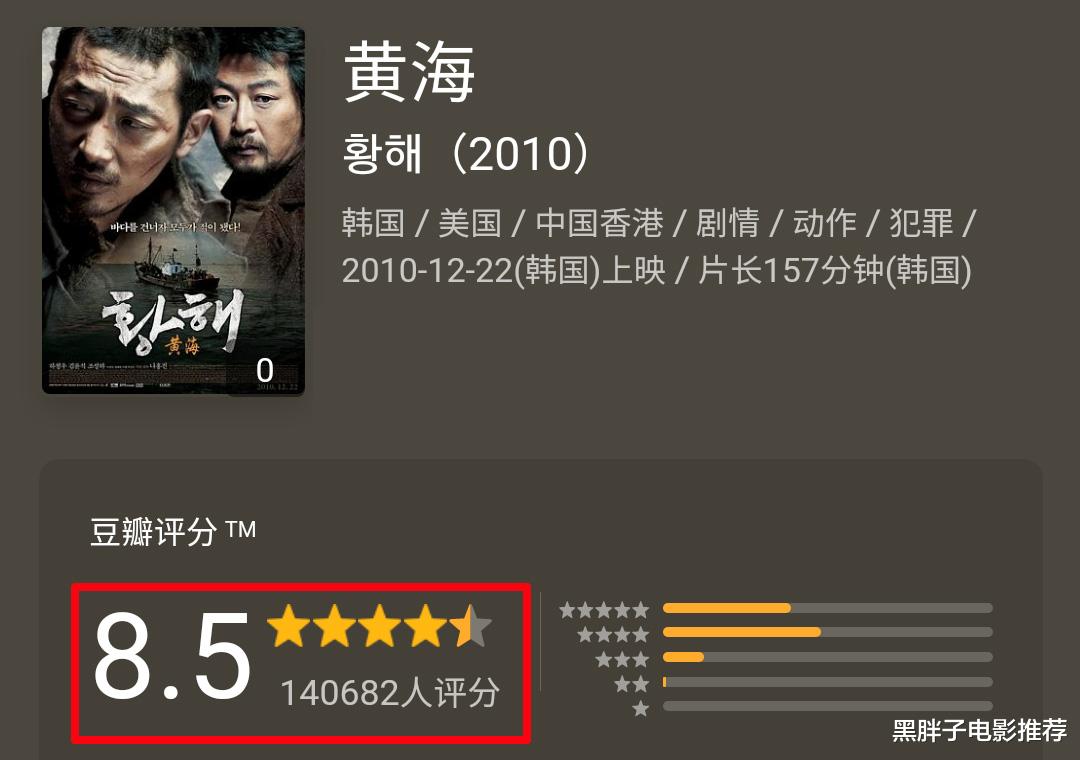Click the release date 2010-12-22(韩国)上映 text
Viewport: 1080px width, 760px height.
[x=504, y=270]
